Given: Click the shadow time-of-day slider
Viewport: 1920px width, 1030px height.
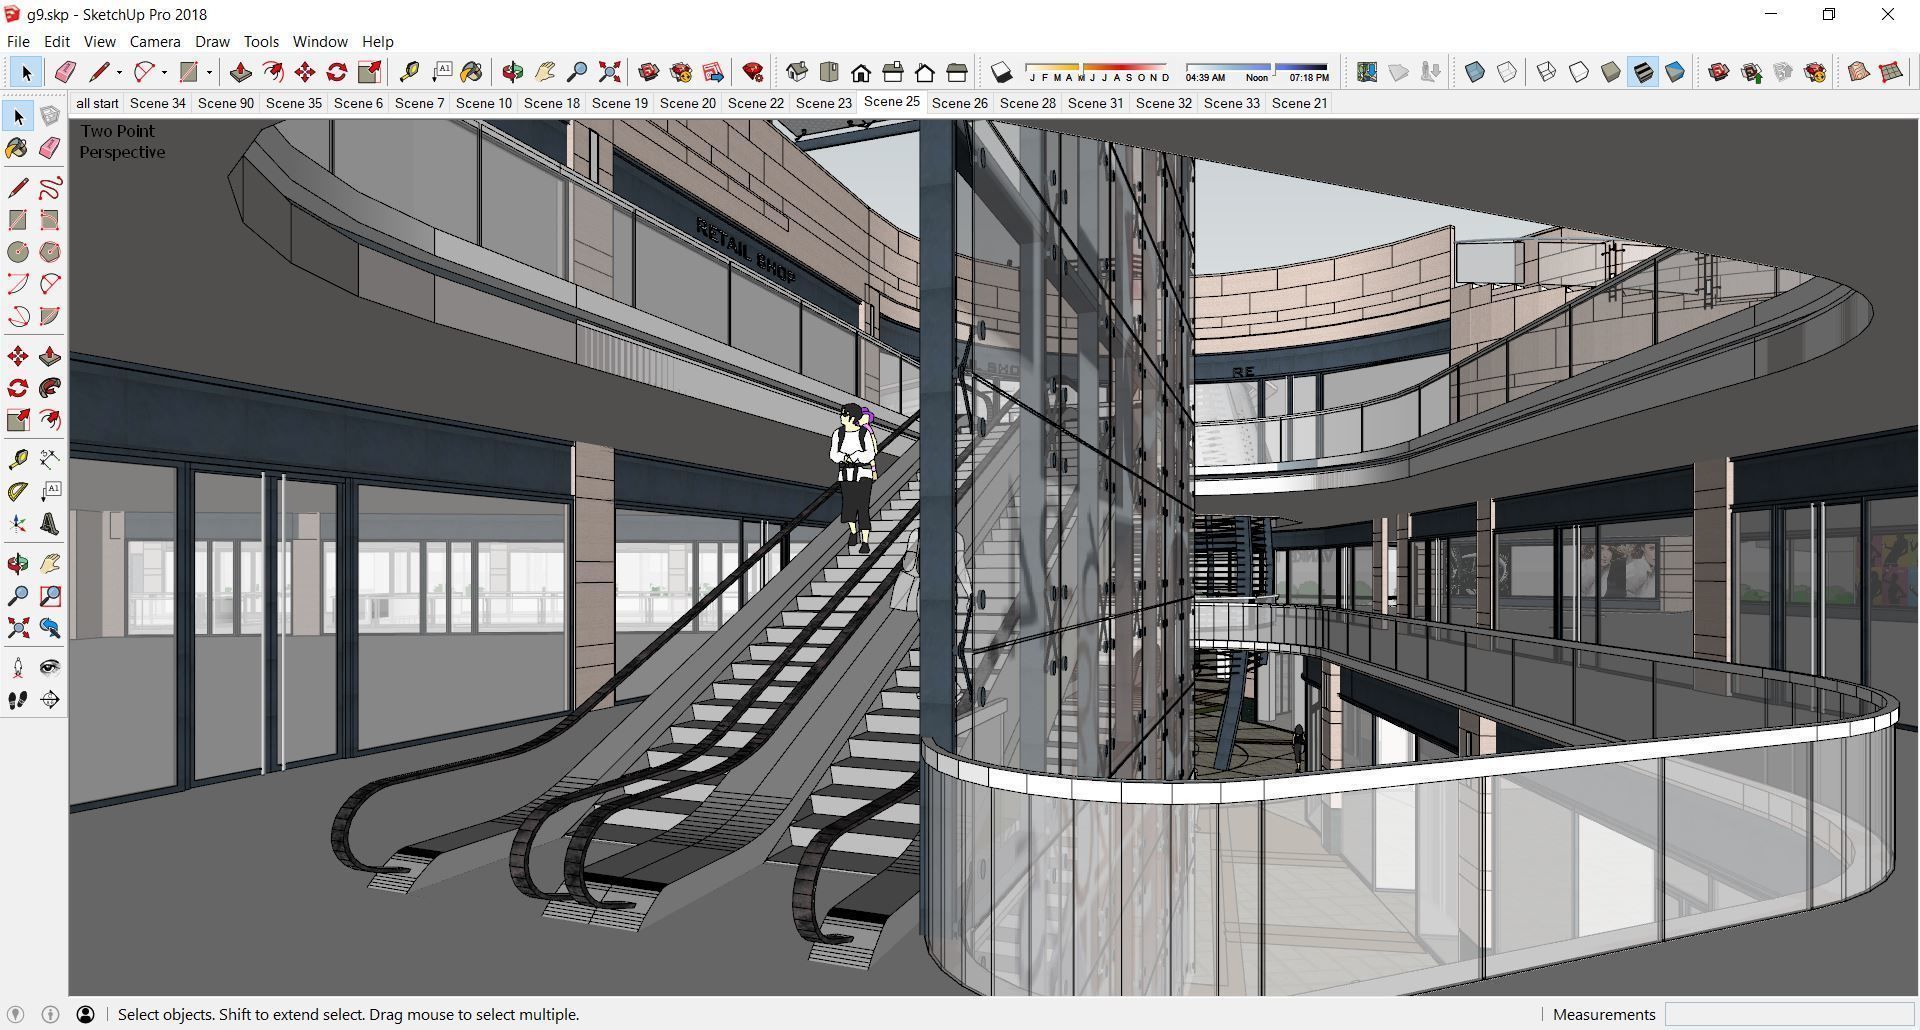Looking at the screenshot, I should [x=1258, y=72].
